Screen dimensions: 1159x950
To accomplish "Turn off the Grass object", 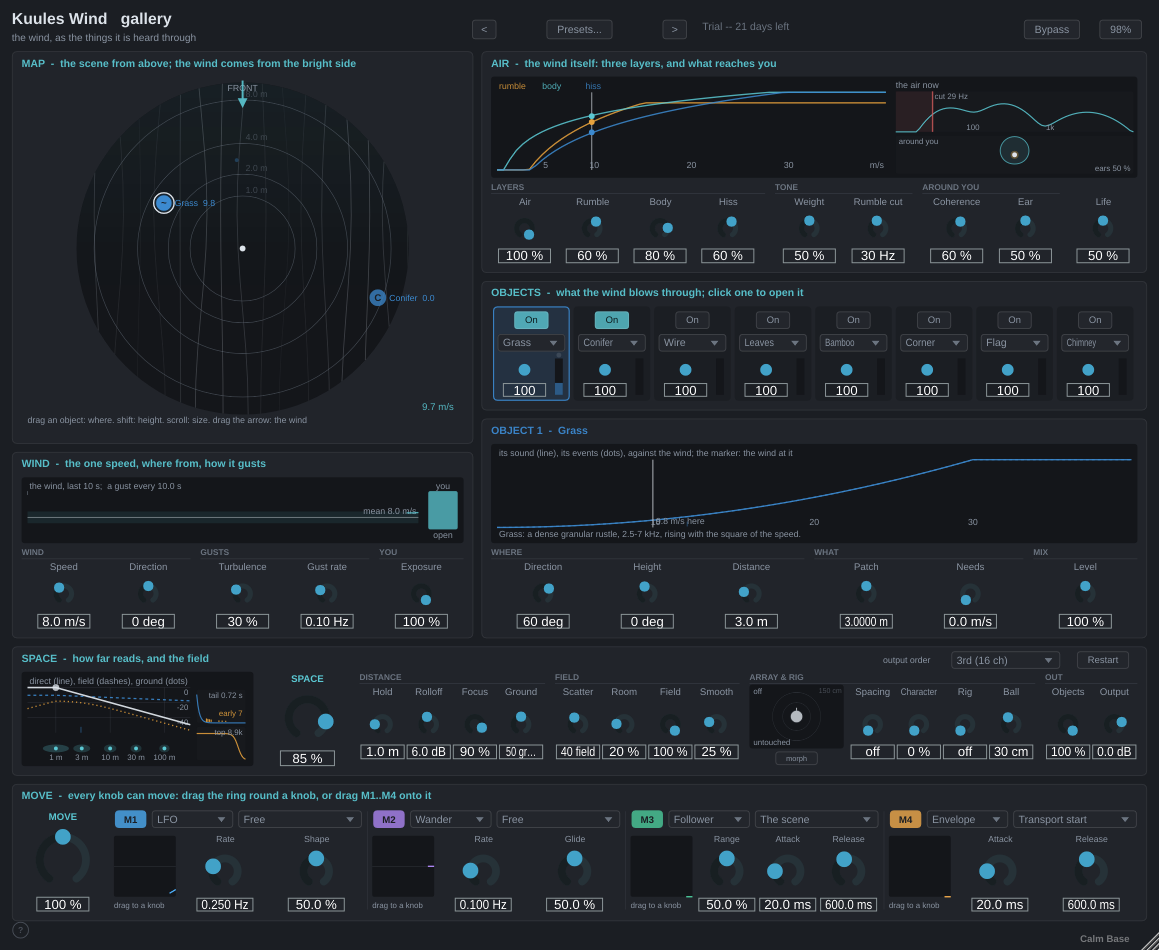I will 531,320.
